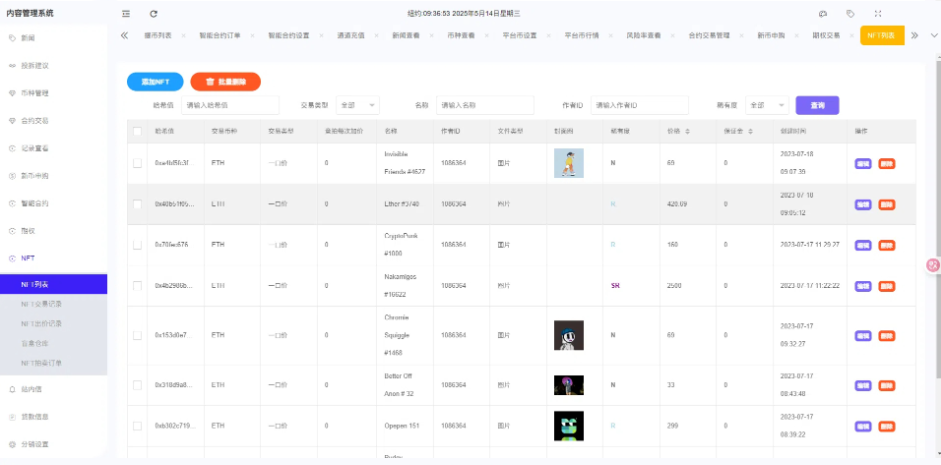Switch to the 智能合约订单 tab
Screen dimensions: 941x465
pyautogui.click(x=220, y=35)
